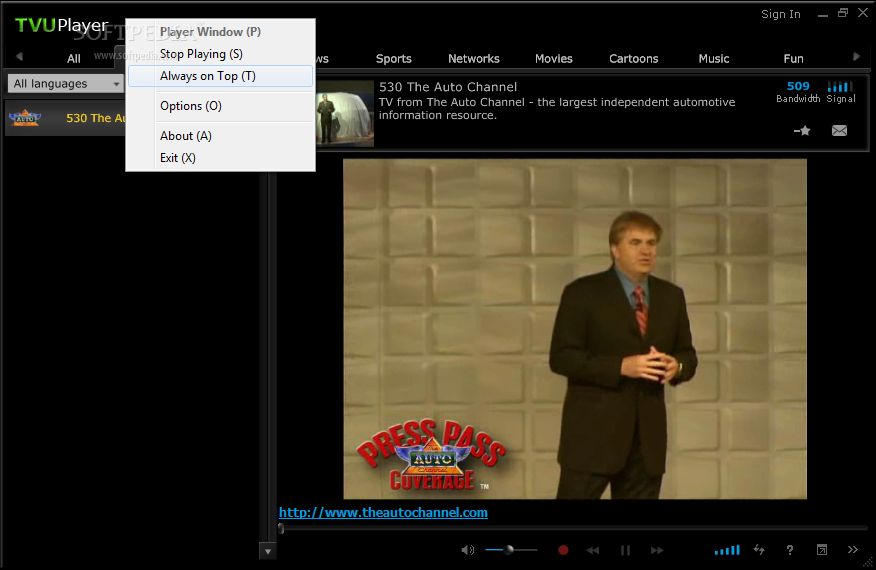Image resolution: width=876 pixels, height=570 pixels.
Task: Click the video display area
Action: point(575,329)
